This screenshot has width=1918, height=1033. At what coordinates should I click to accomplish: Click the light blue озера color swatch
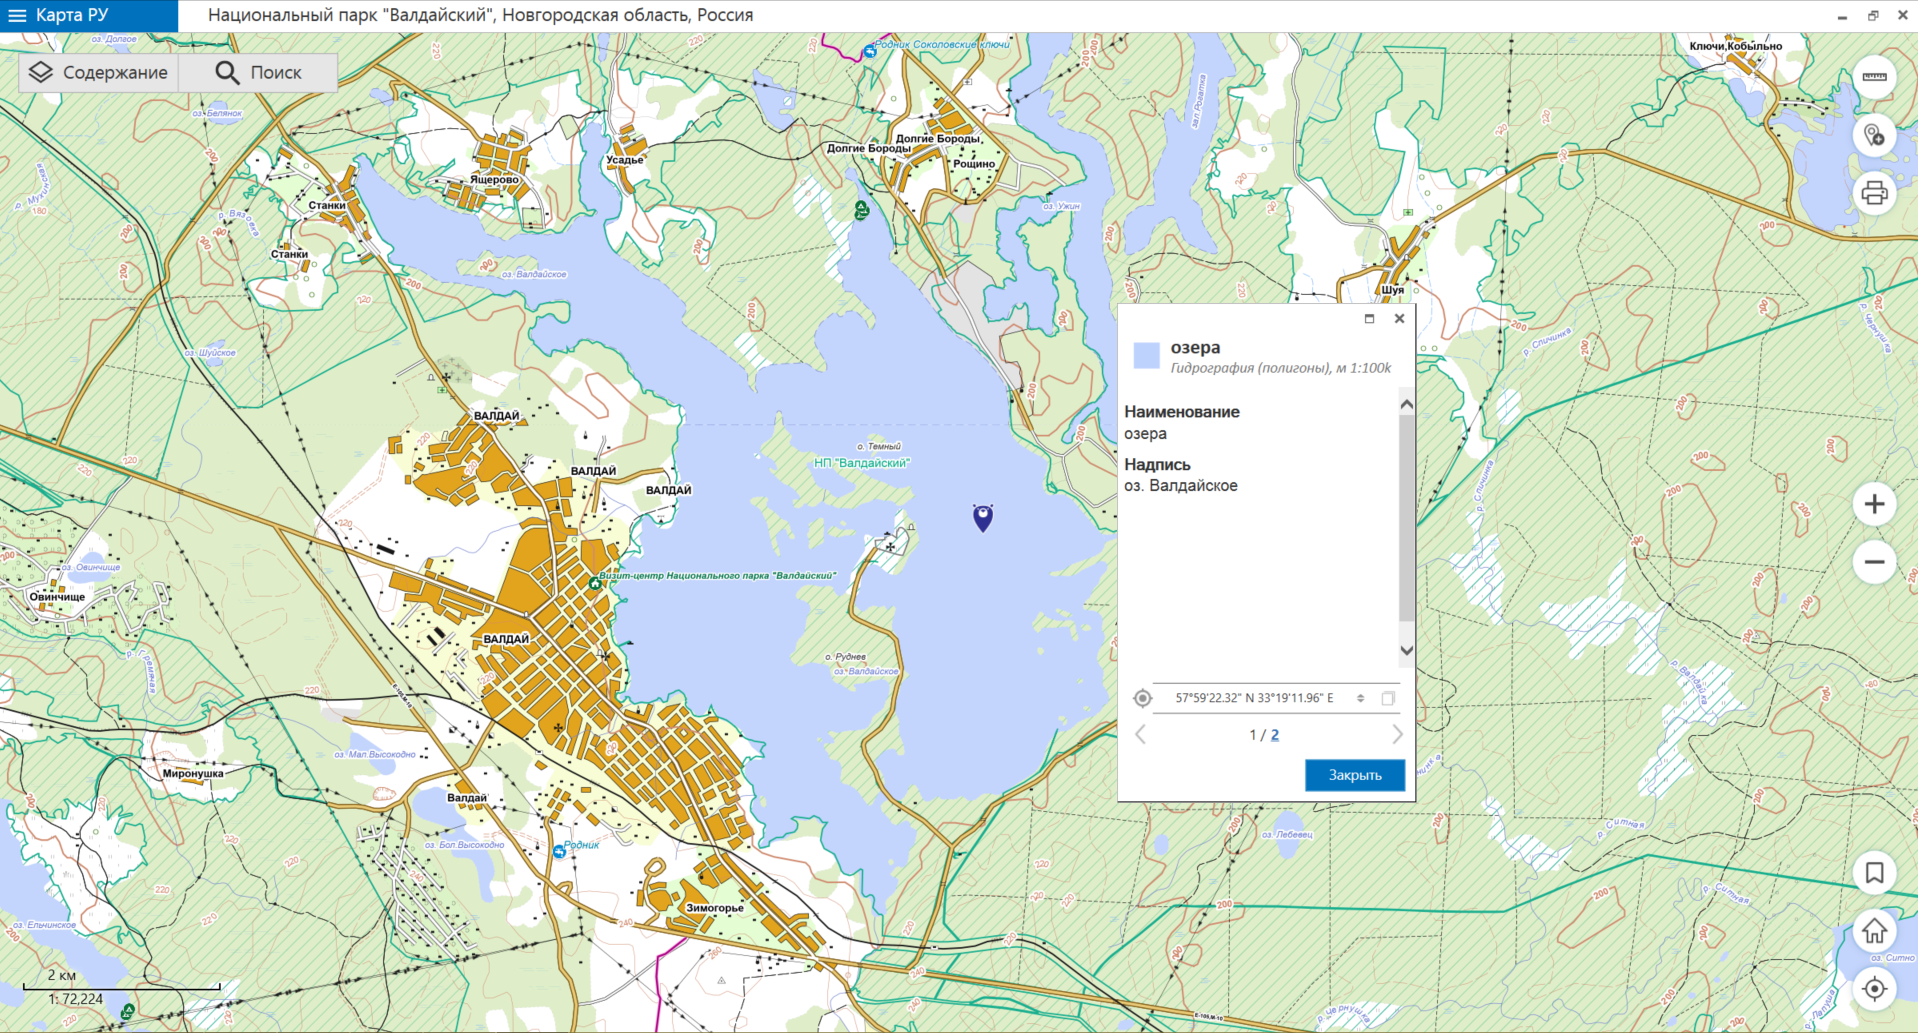[x=1146, y=355]
